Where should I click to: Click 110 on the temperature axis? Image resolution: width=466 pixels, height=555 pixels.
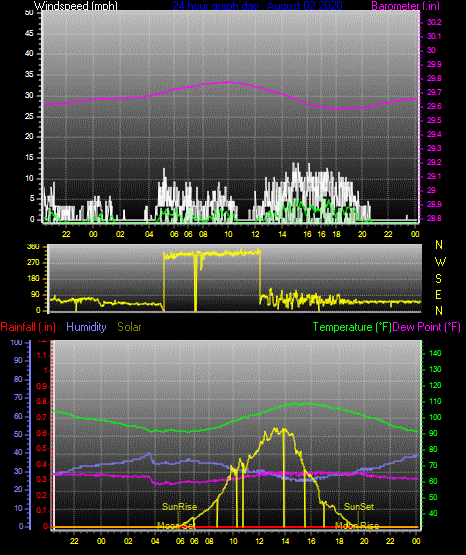click(x=435, y=401)
